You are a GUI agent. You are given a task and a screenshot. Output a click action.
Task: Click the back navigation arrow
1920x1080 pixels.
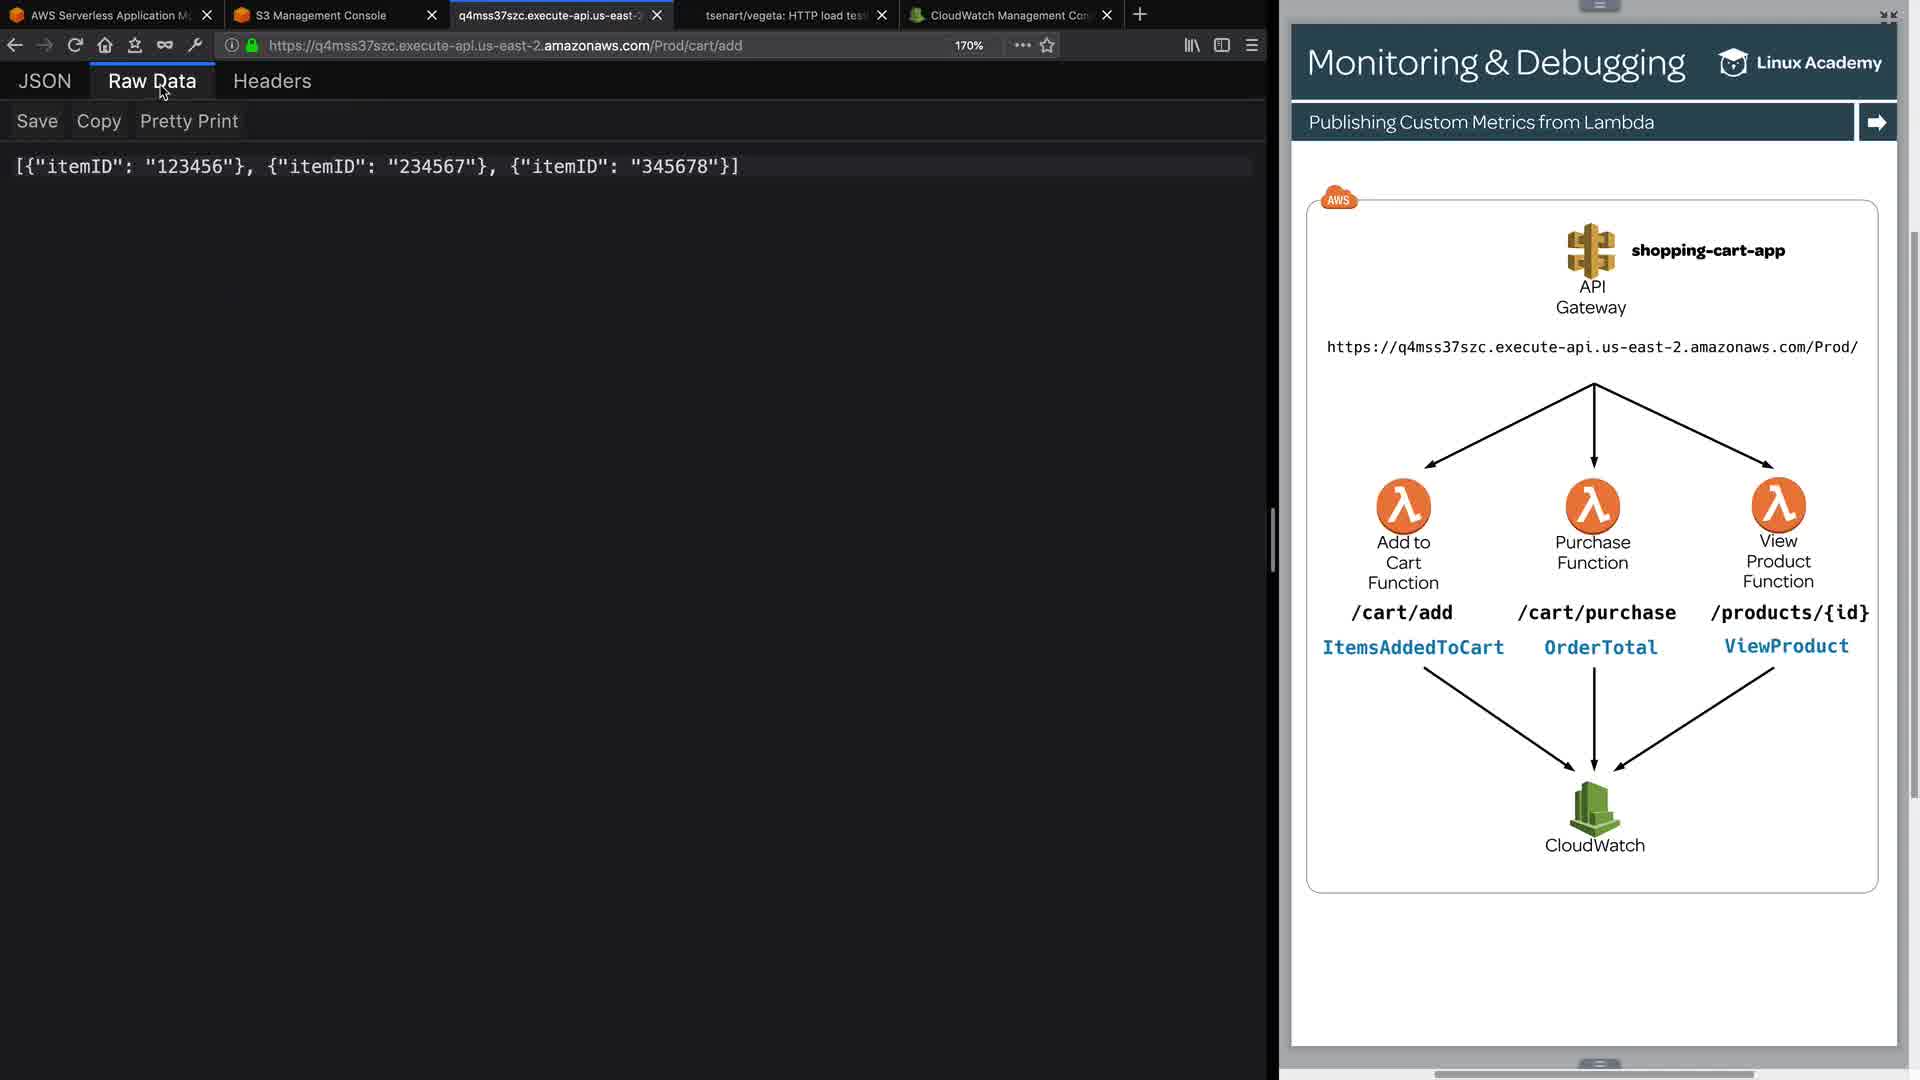click(x=14, y=45)
